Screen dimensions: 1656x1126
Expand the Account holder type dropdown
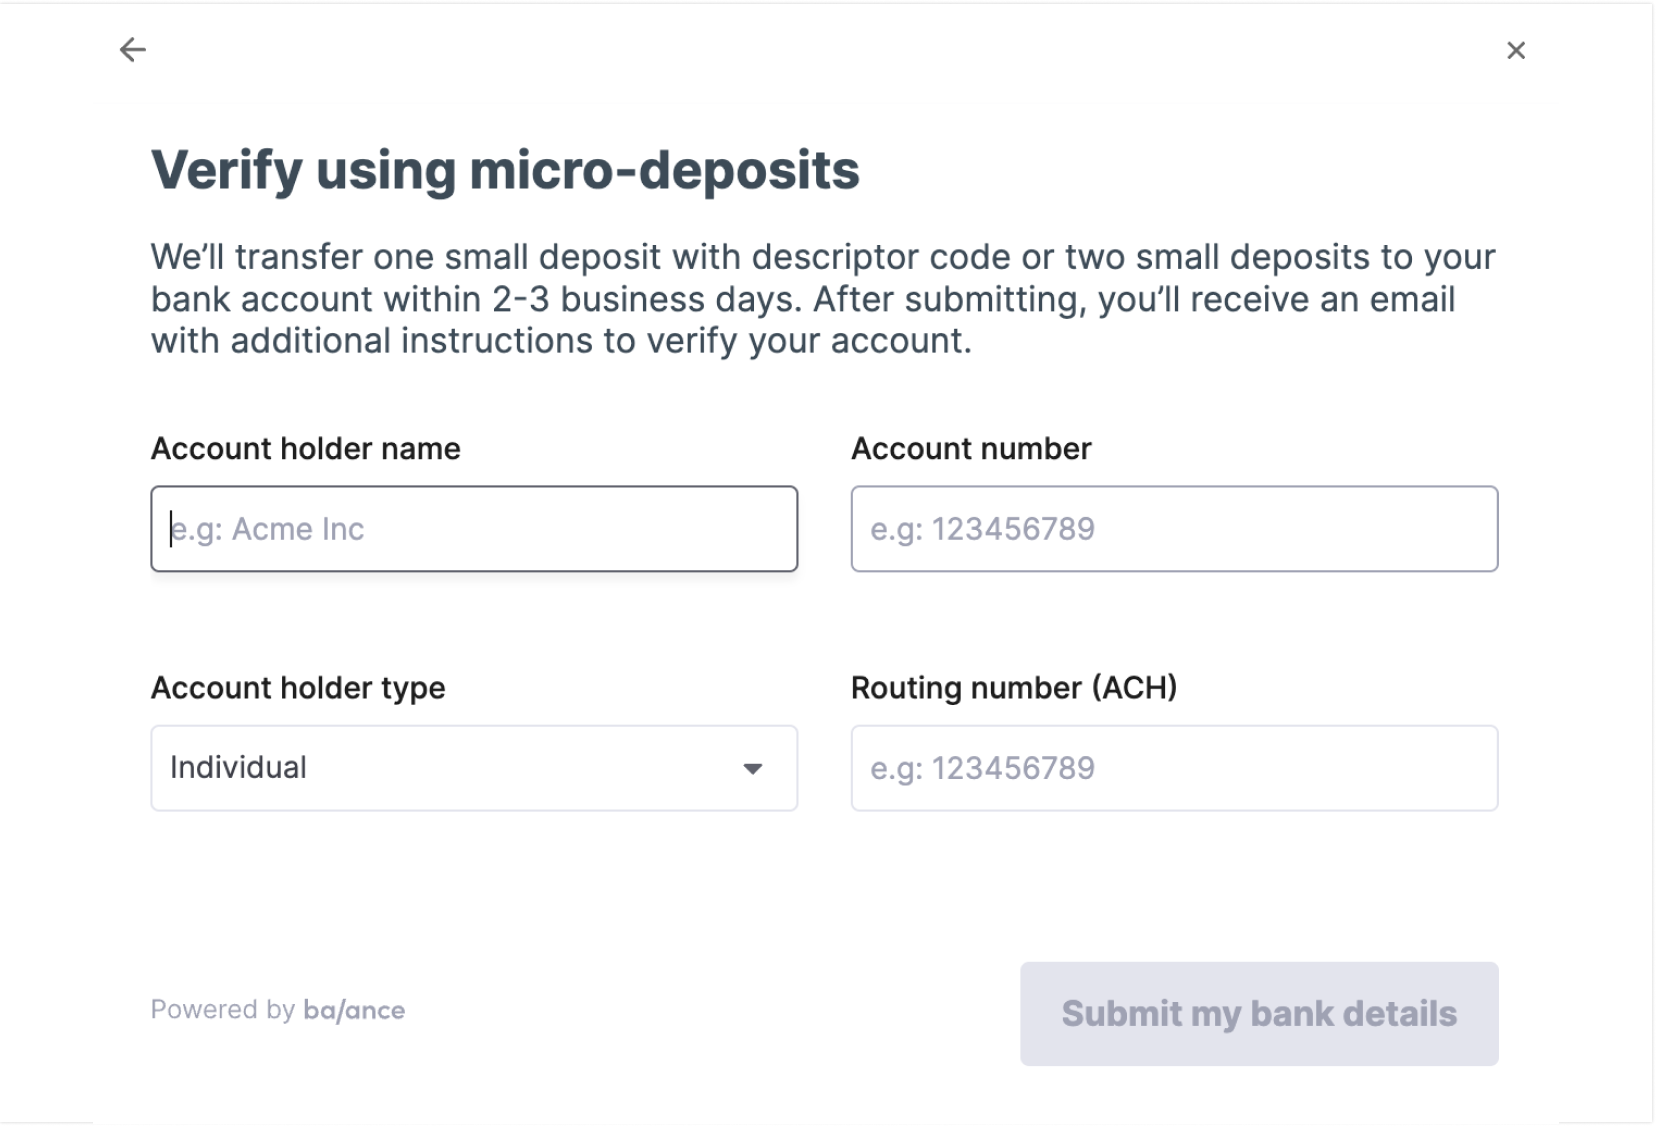[474, 768]
